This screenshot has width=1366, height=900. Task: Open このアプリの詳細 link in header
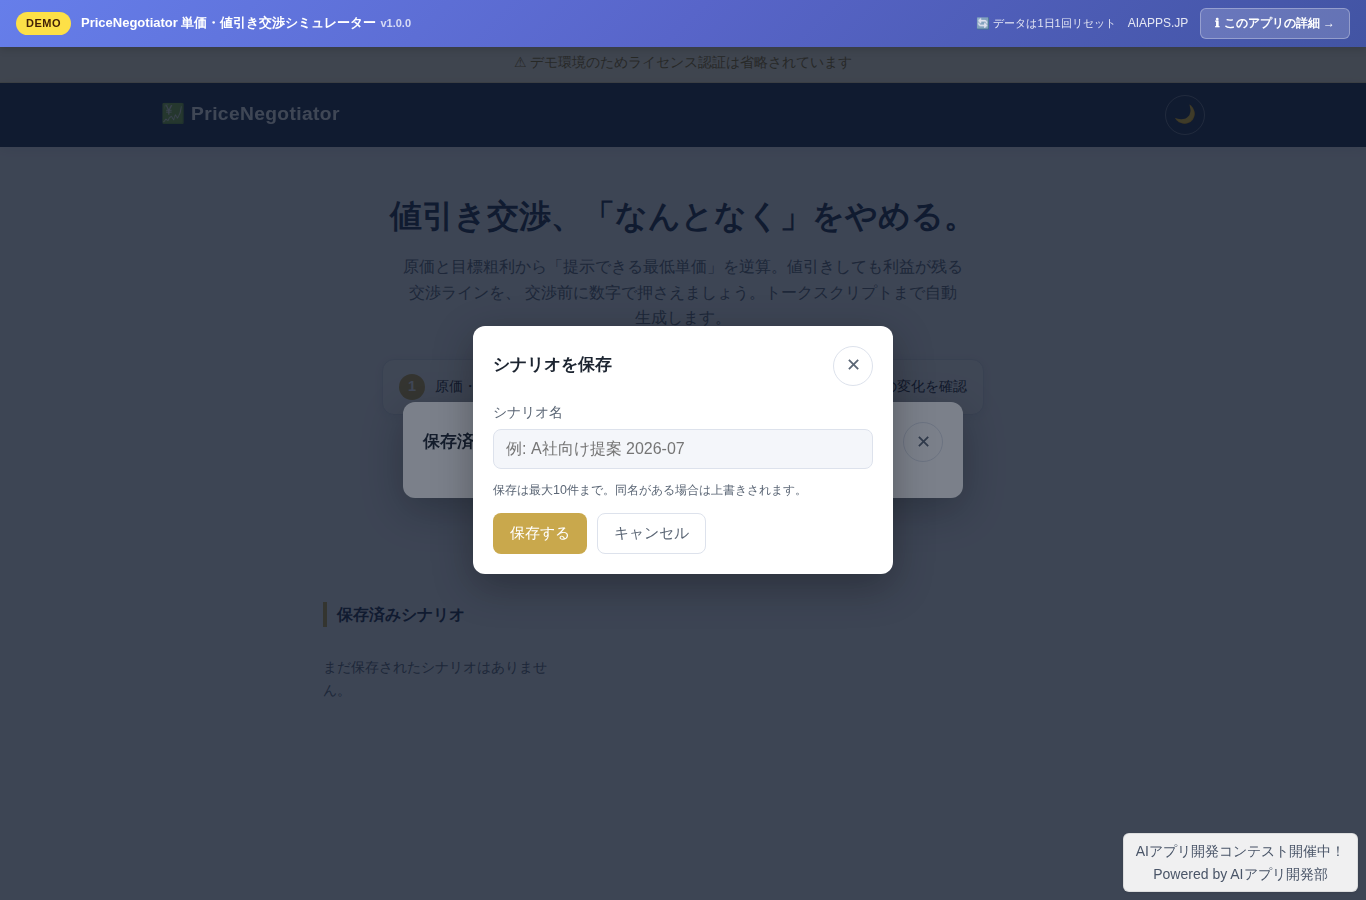click(x=1275, y=23)
